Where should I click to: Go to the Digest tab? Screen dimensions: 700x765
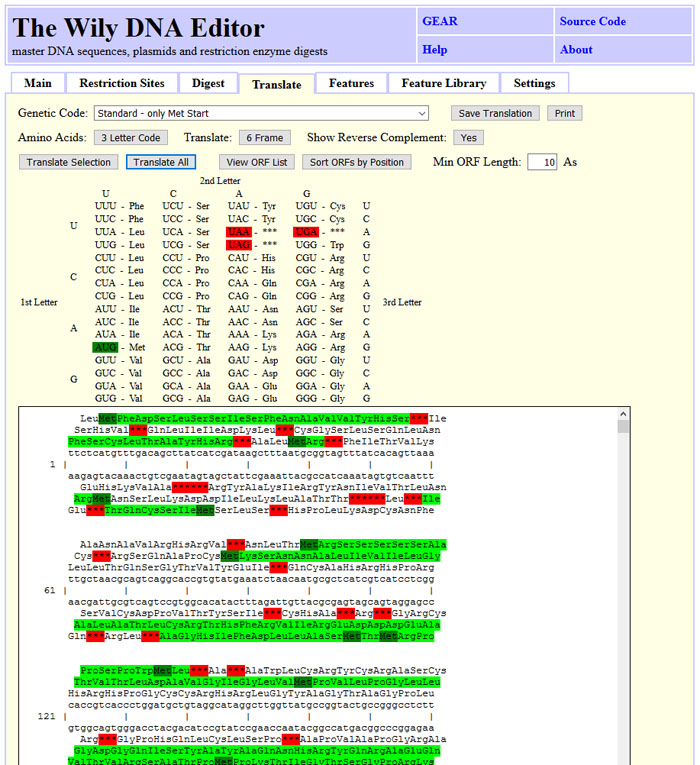208,83
